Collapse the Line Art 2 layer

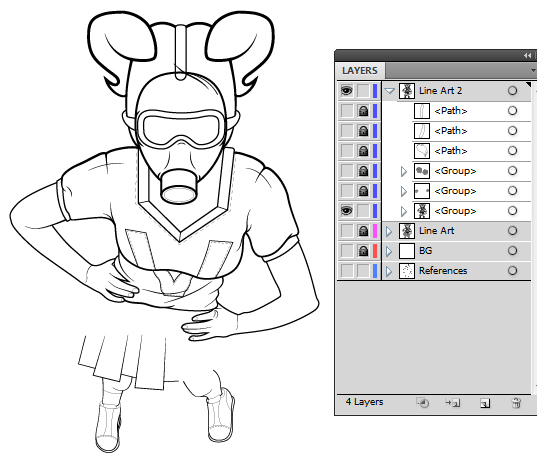point(389,91)
